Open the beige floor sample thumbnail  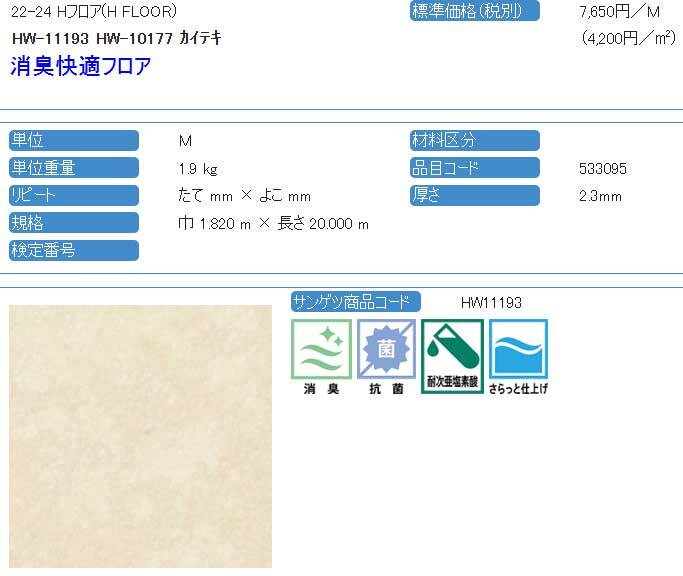(140, 436)
